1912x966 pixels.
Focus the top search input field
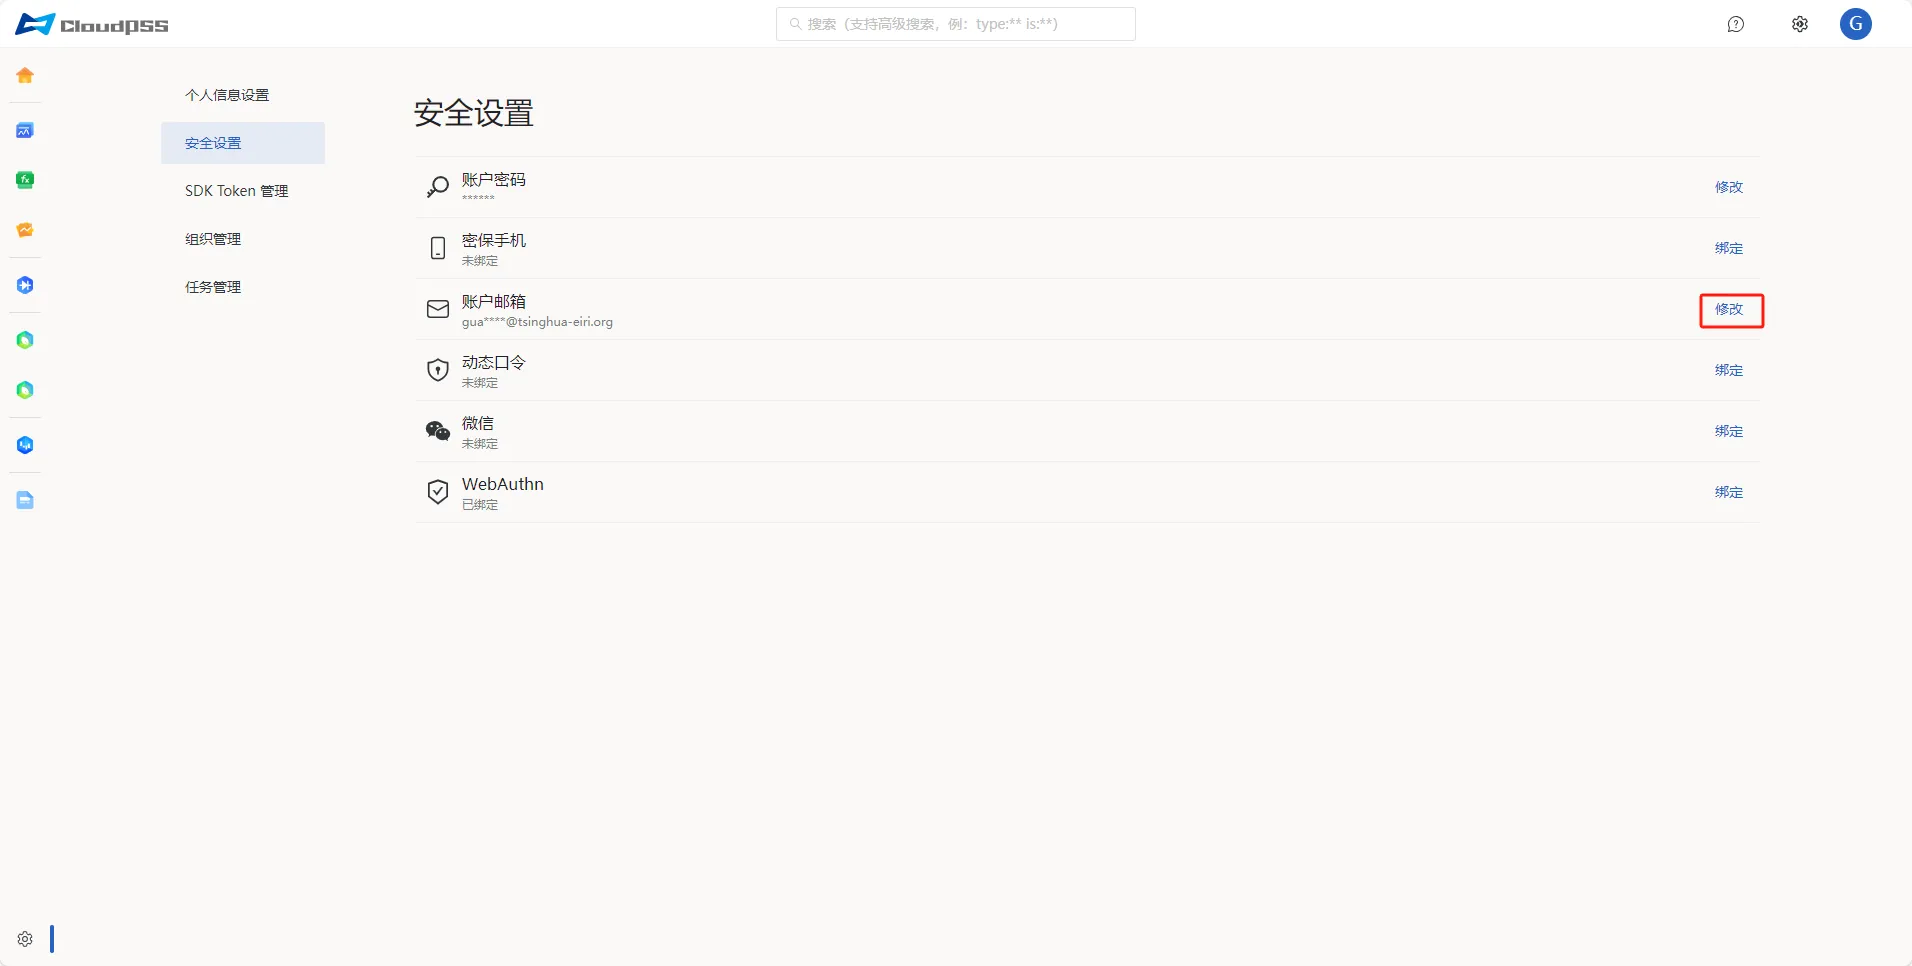click(x=956, y=24)
